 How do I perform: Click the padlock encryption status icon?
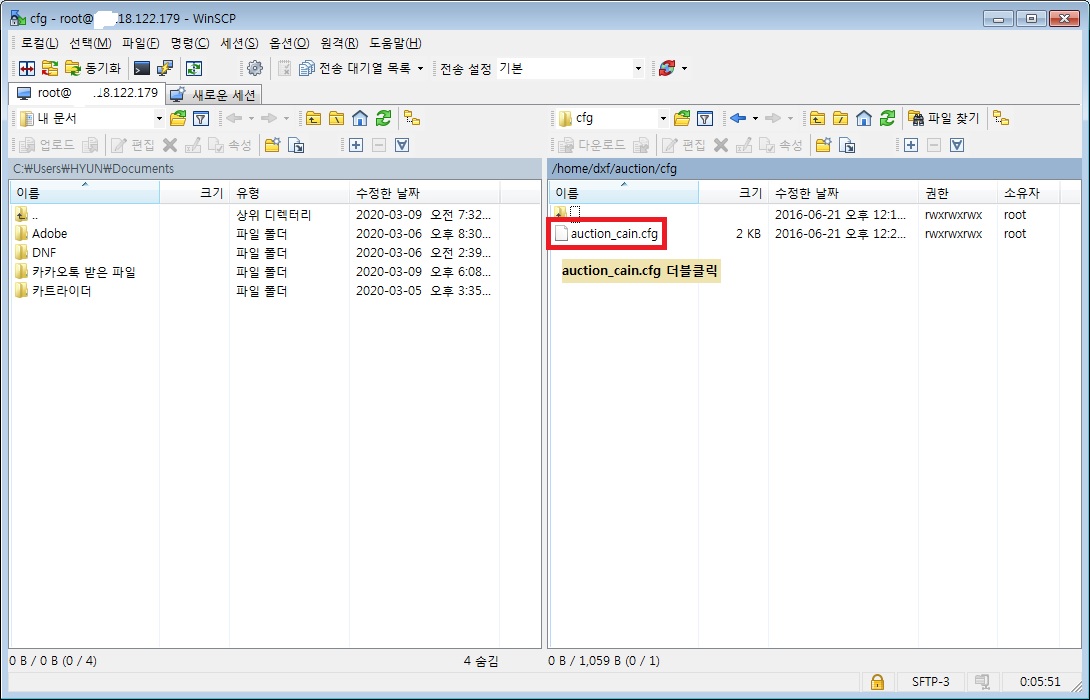[x=877, y=681]
